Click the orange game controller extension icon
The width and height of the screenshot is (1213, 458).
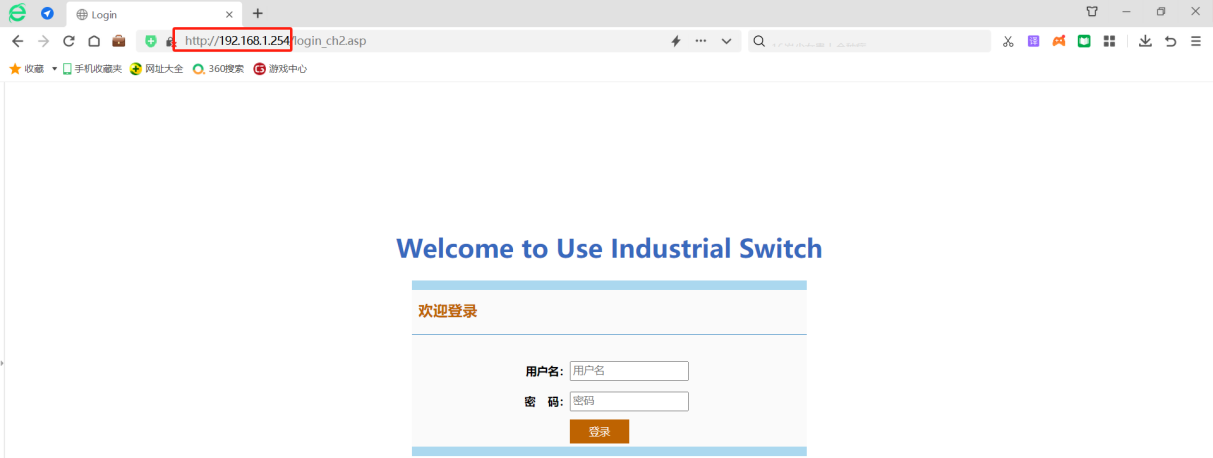1058,41
